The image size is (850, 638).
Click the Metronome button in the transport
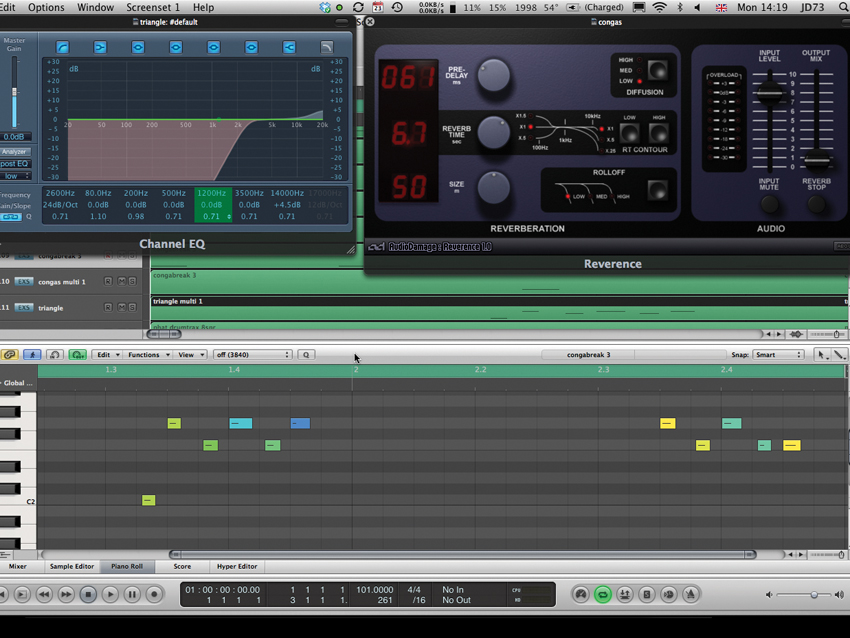coord(690,595)
